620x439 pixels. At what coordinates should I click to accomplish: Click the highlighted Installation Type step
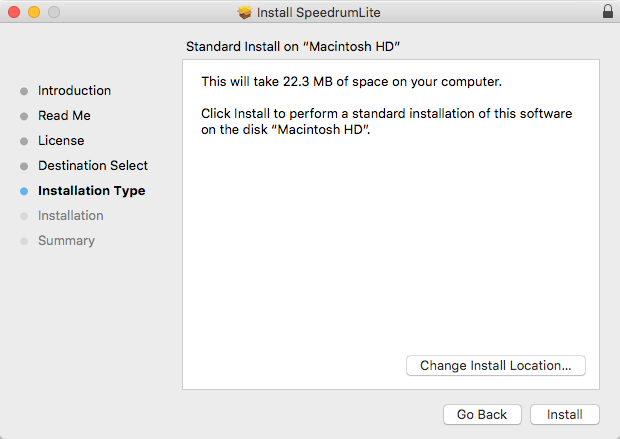point(91,191)
